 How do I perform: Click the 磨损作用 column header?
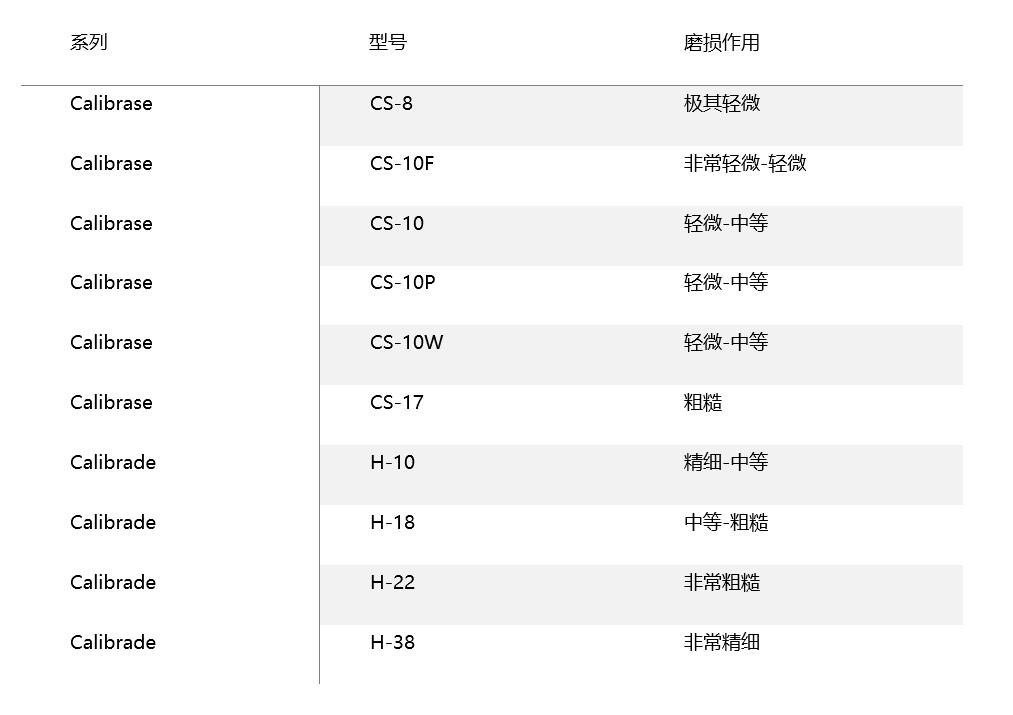(722, 43)
